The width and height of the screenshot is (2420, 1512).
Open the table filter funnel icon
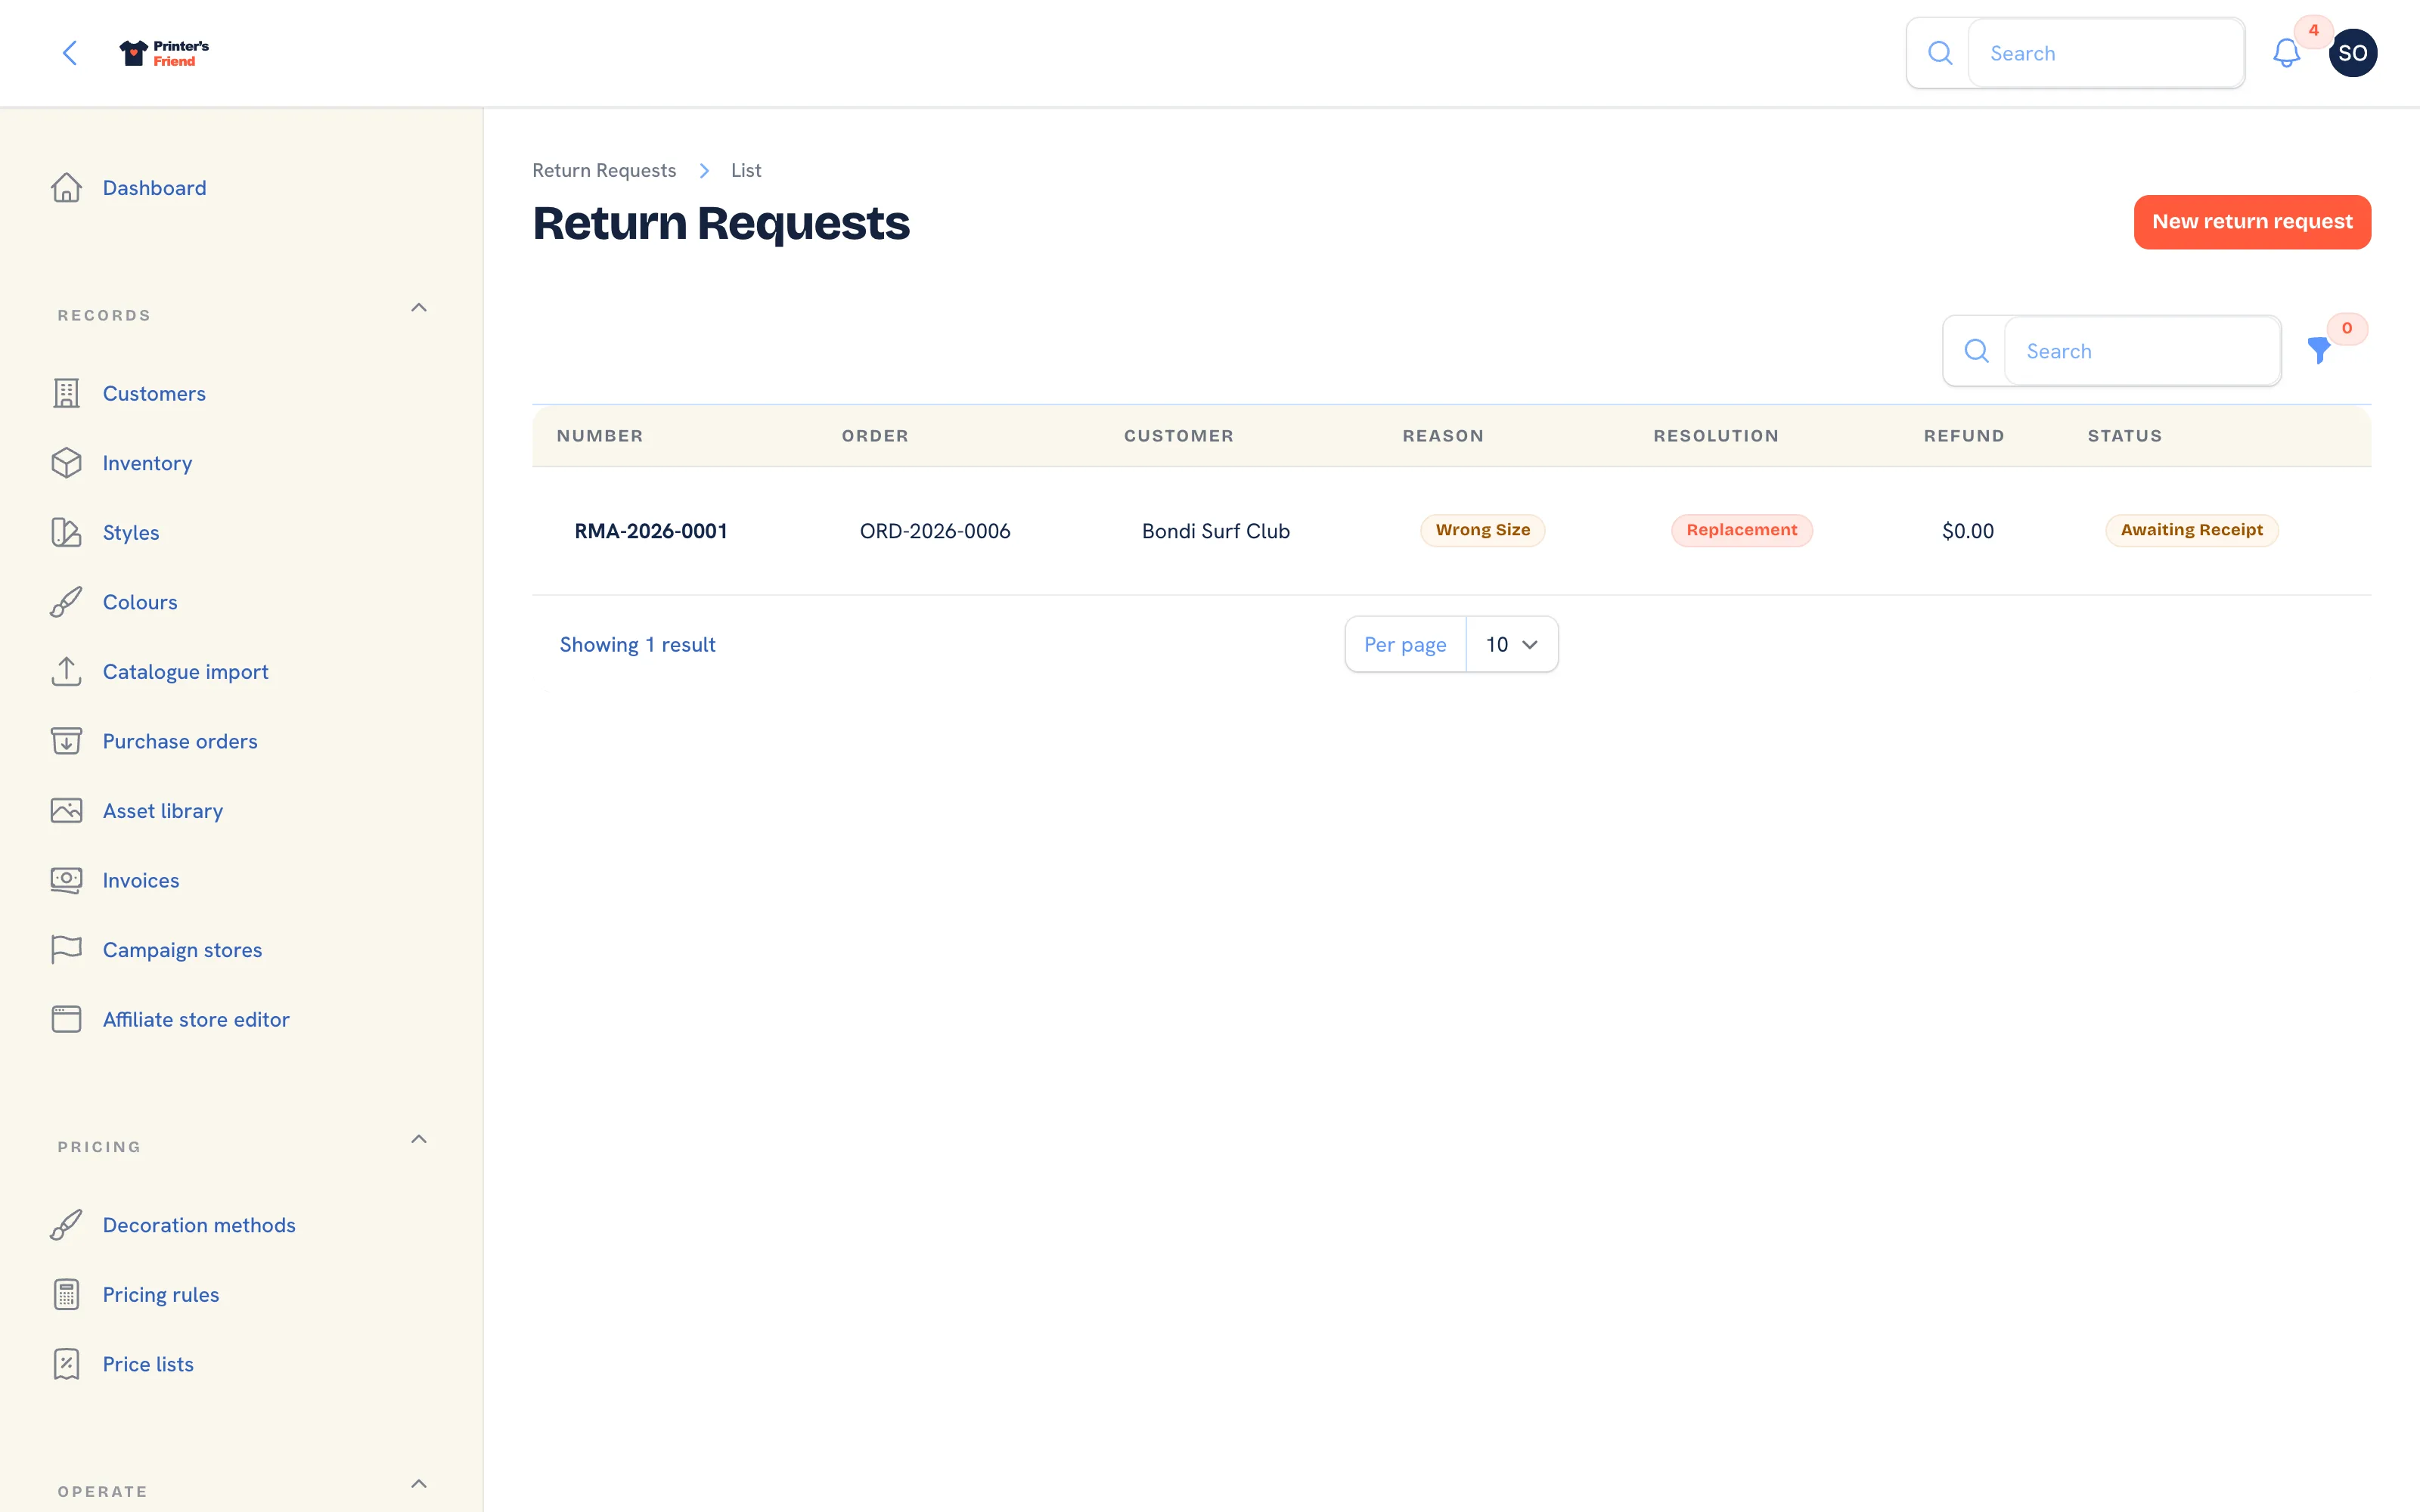pyautogui.click(x=2319, y=350)
